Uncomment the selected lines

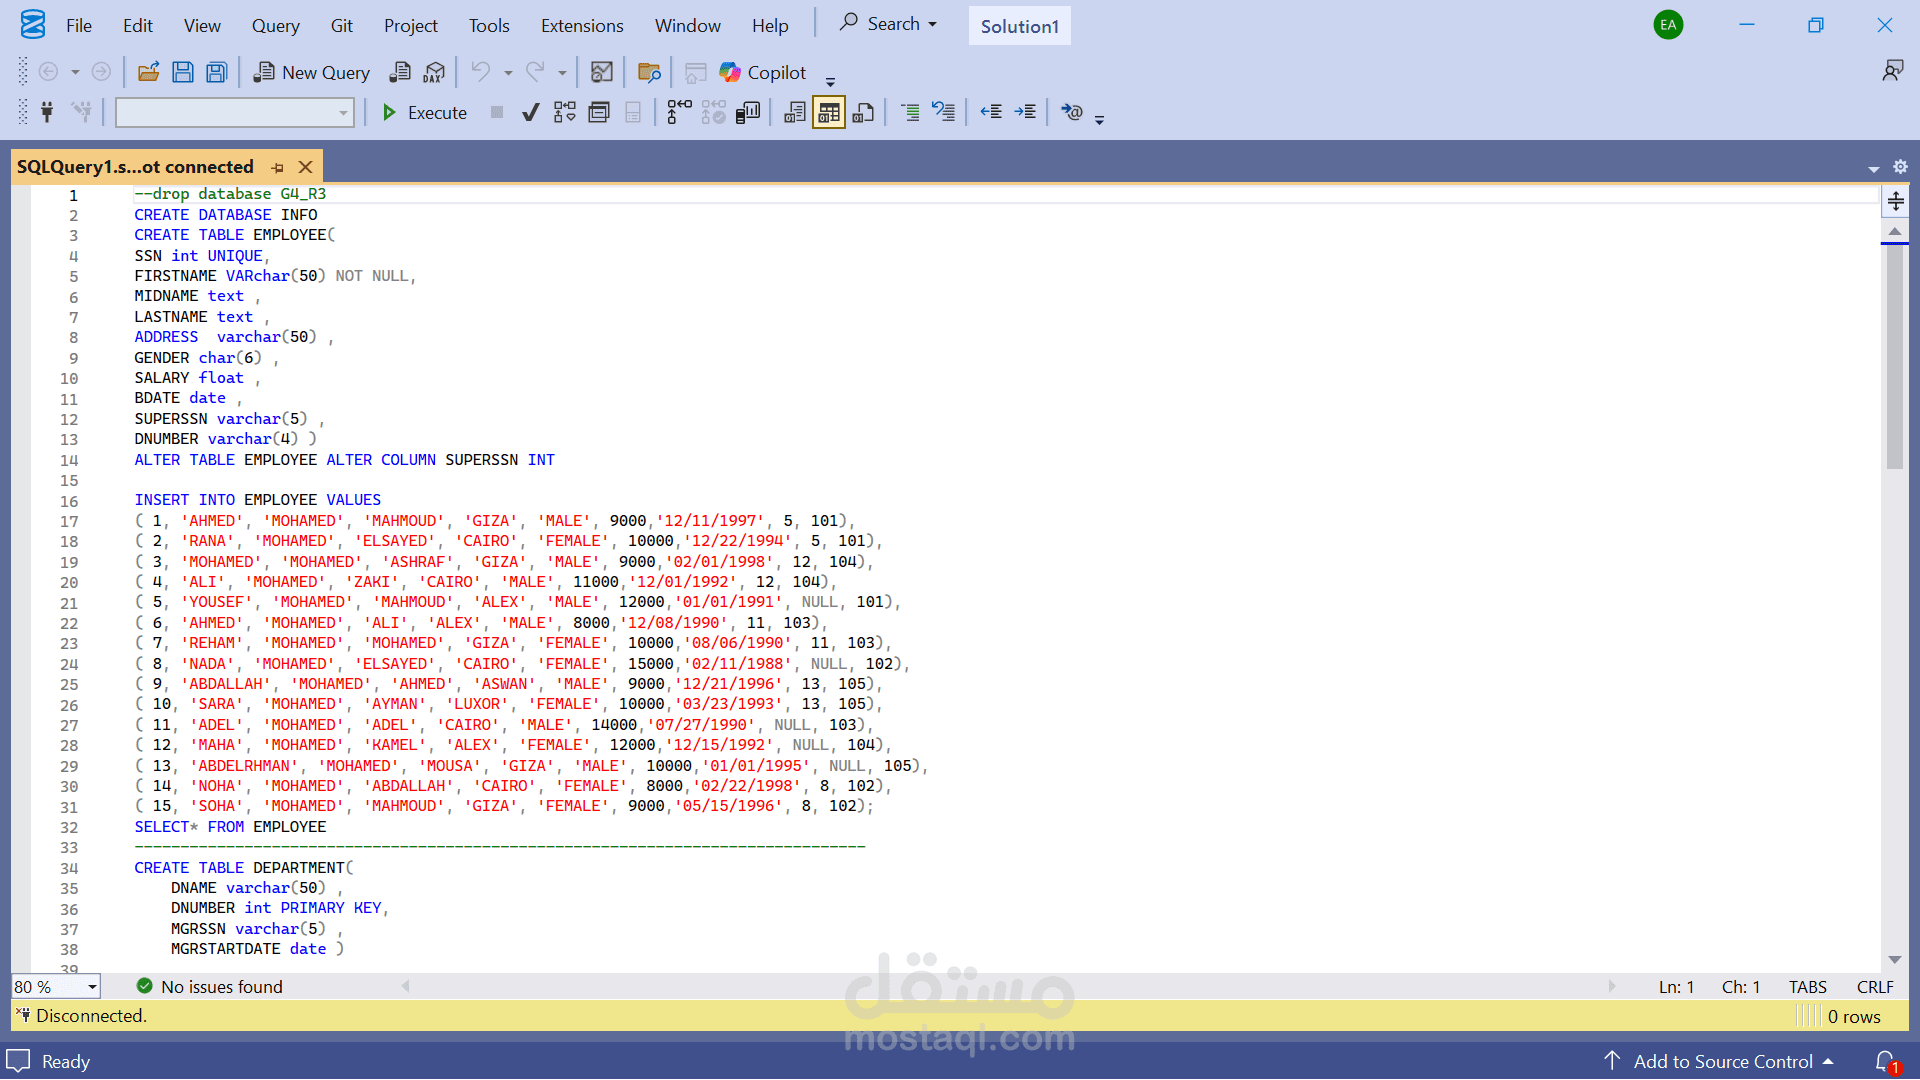coord(943,112)
